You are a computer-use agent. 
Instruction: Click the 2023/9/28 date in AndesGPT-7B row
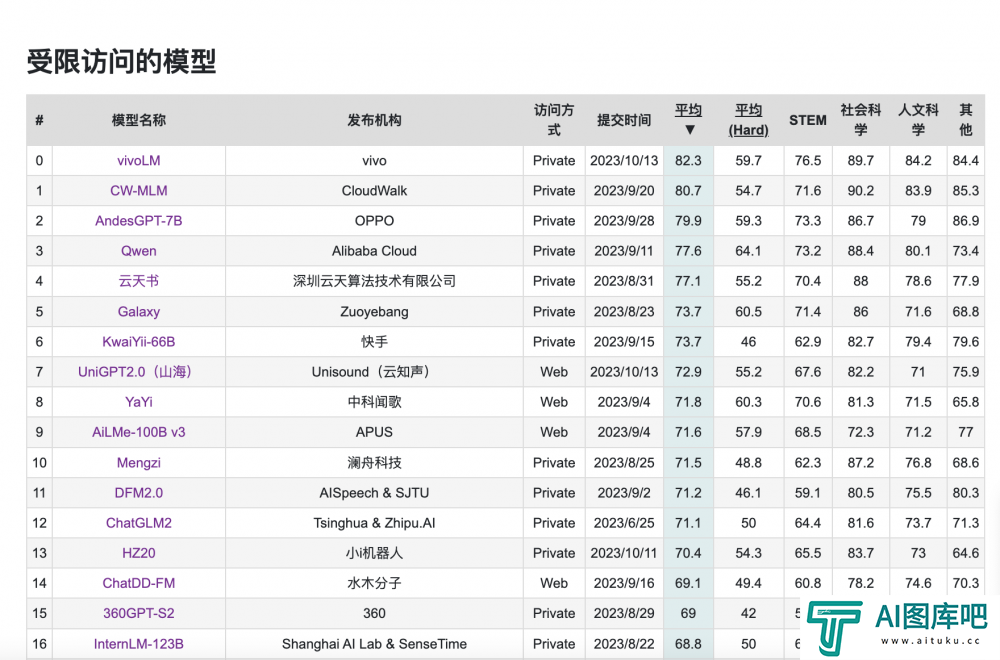click(624, 221)
